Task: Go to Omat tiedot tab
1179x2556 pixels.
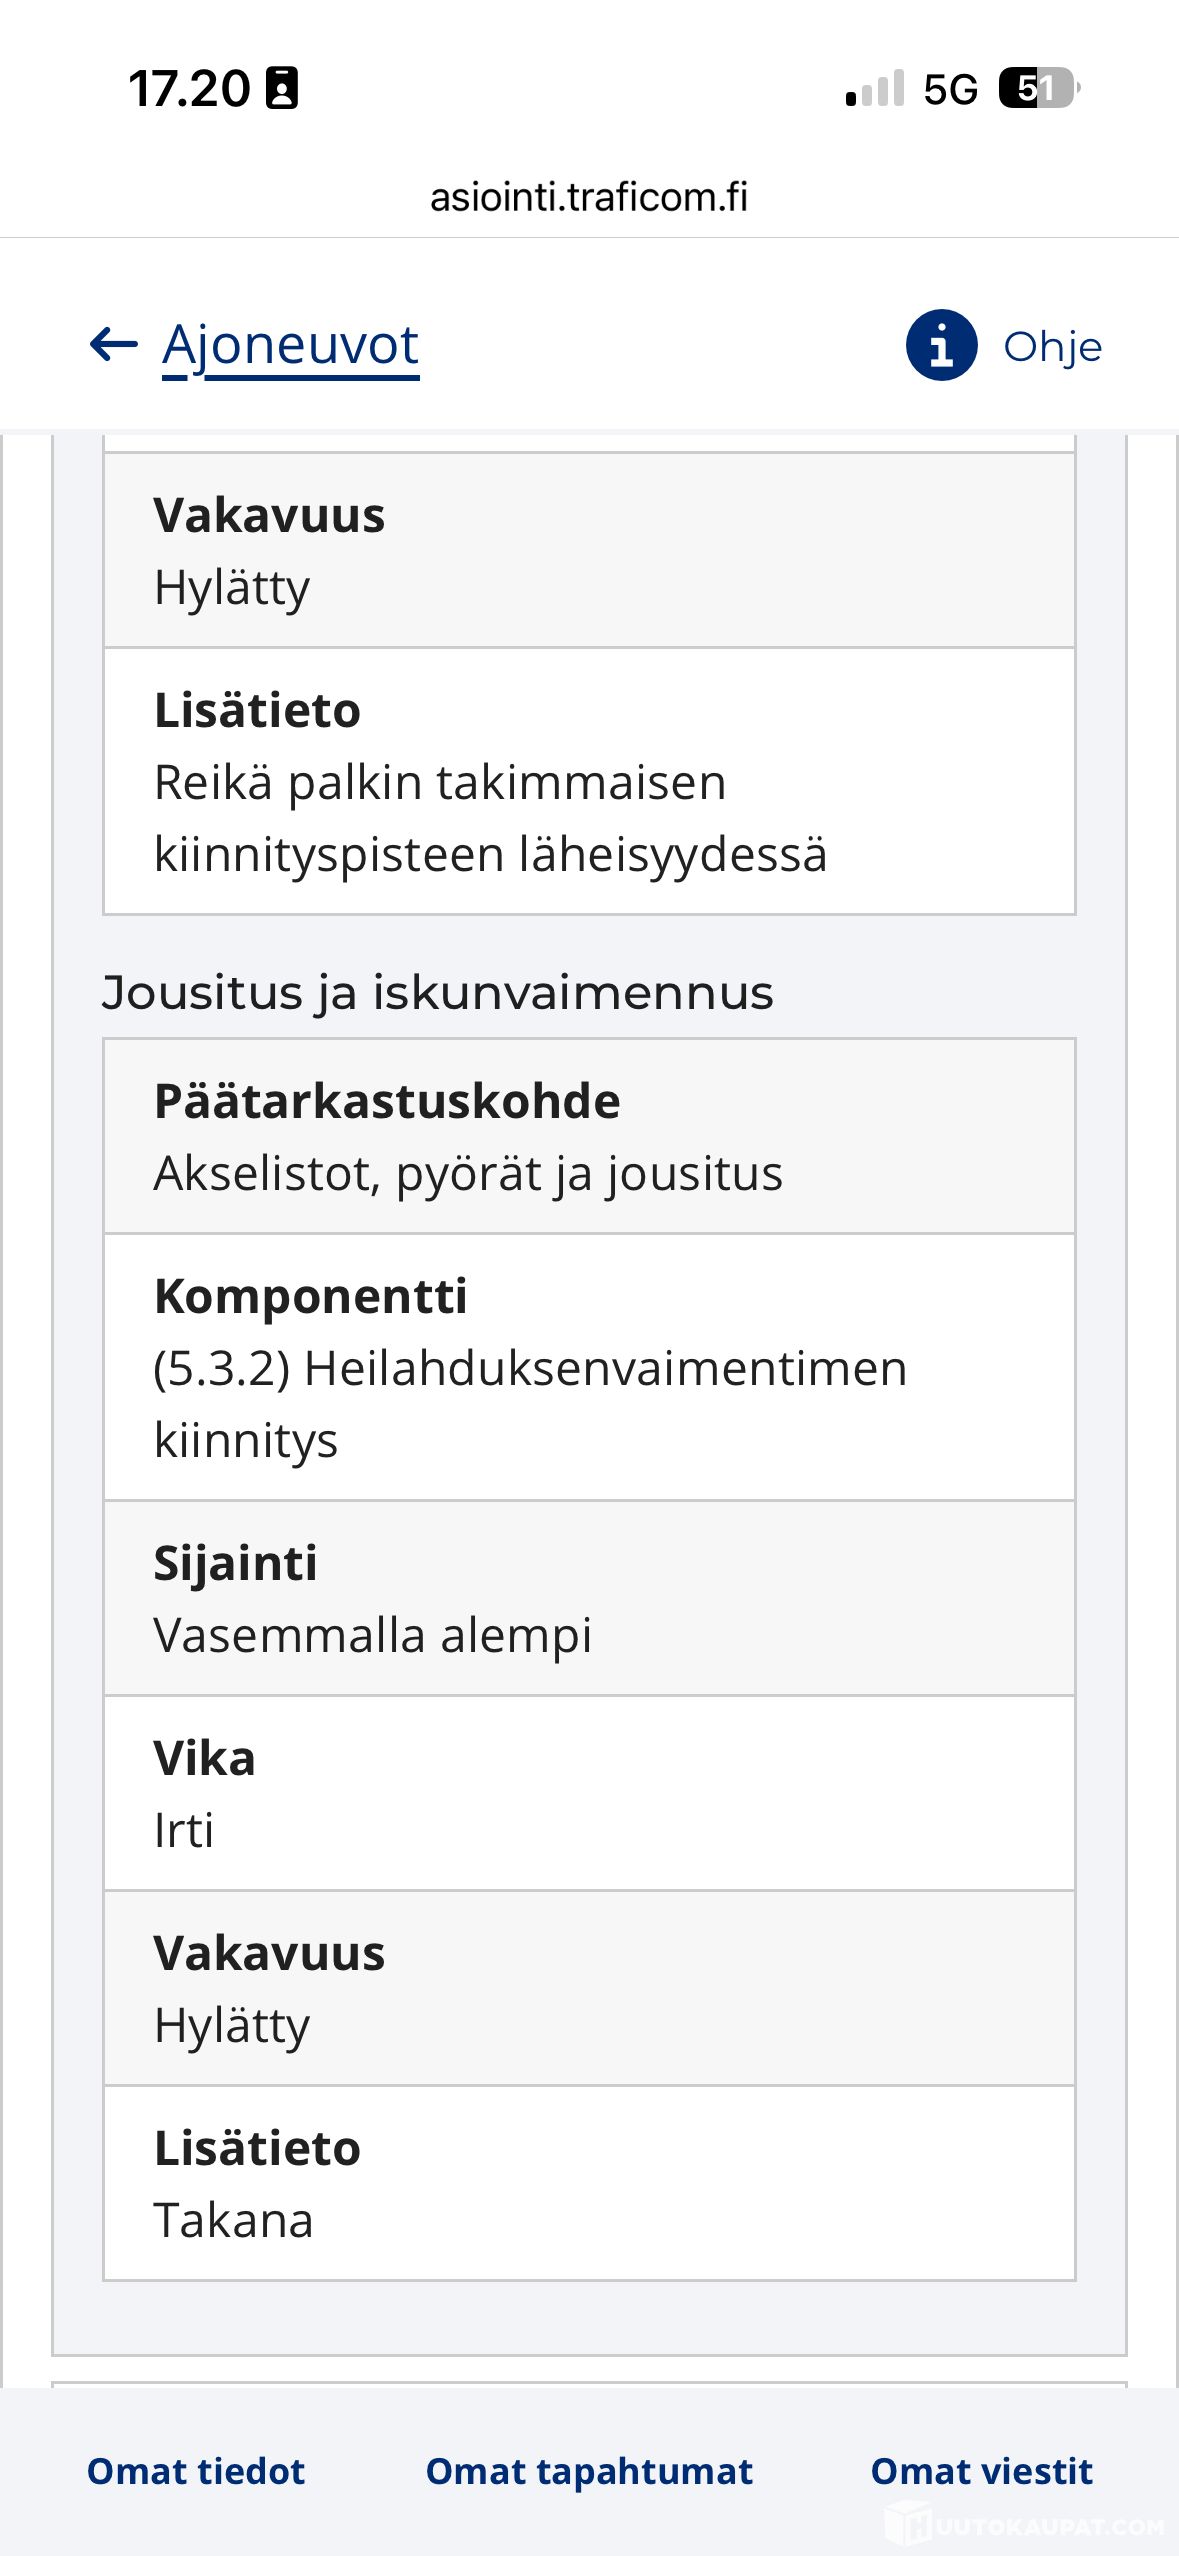Action: (x=196, y=2471)
